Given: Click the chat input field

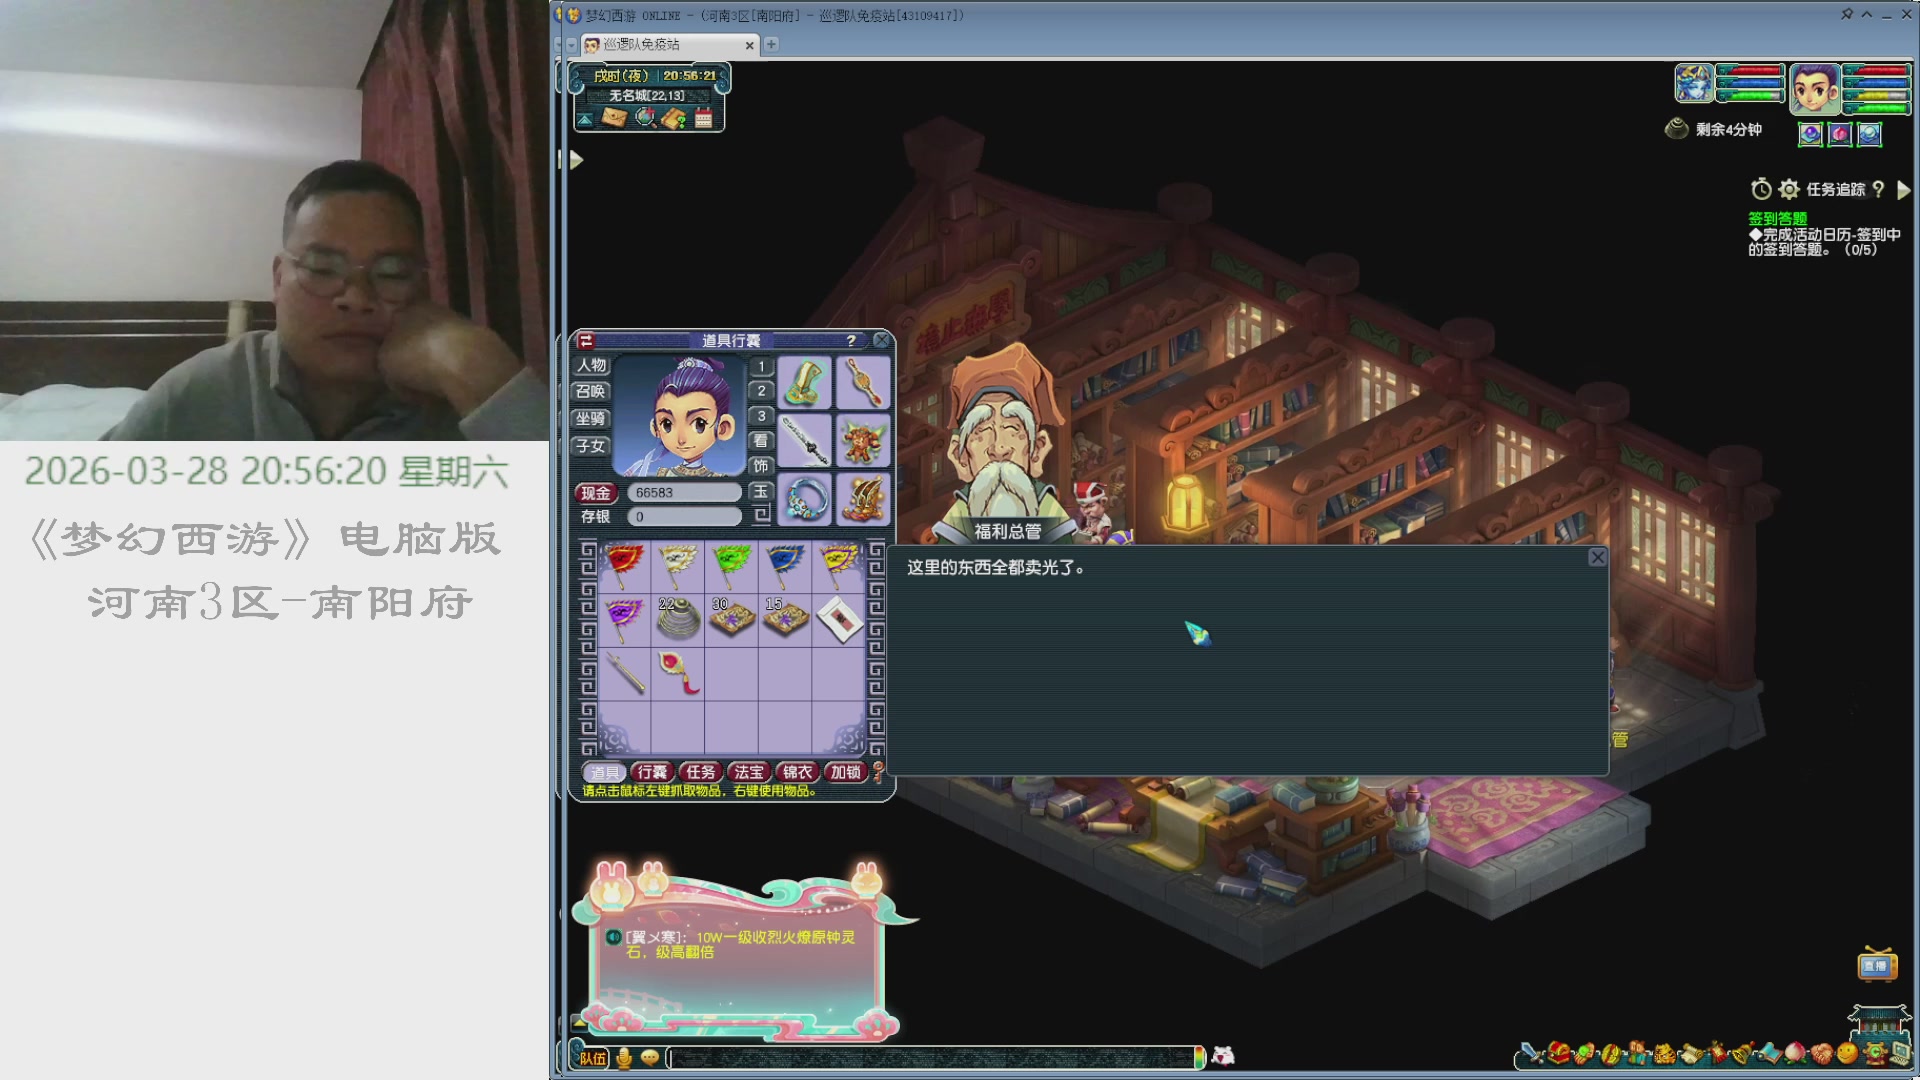Looking at the screenshot, I should 930,1057.
